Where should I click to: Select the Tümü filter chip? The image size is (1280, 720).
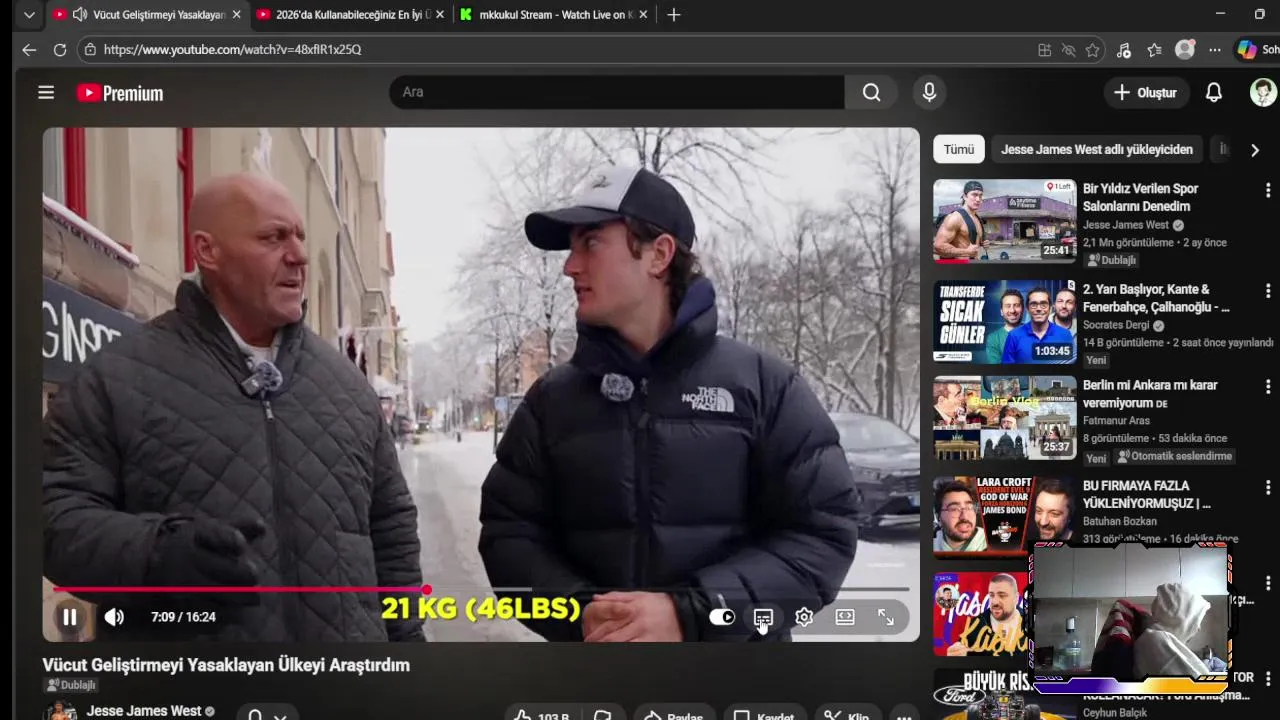(x=959, y=149)
